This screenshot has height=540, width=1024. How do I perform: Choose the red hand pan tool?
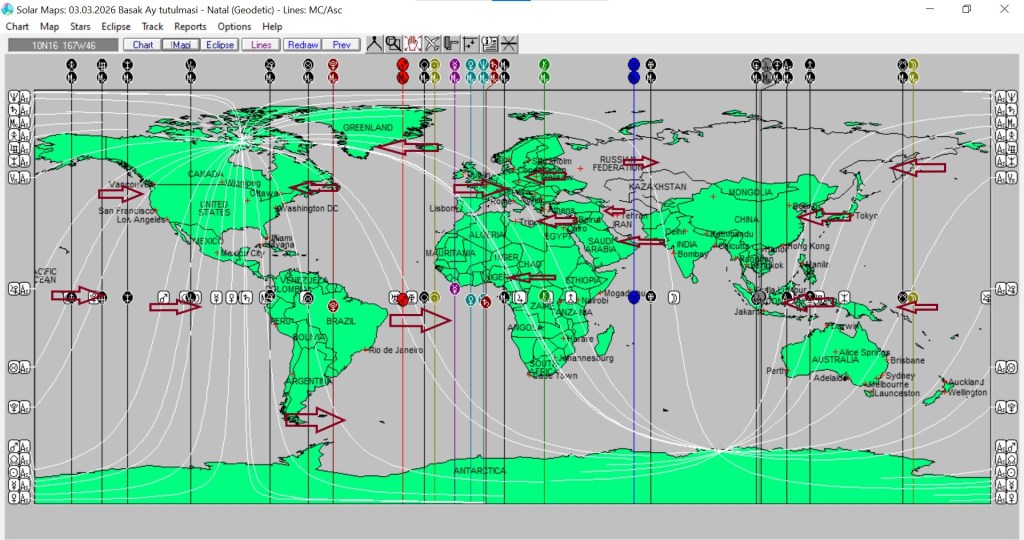click(412, 44)
